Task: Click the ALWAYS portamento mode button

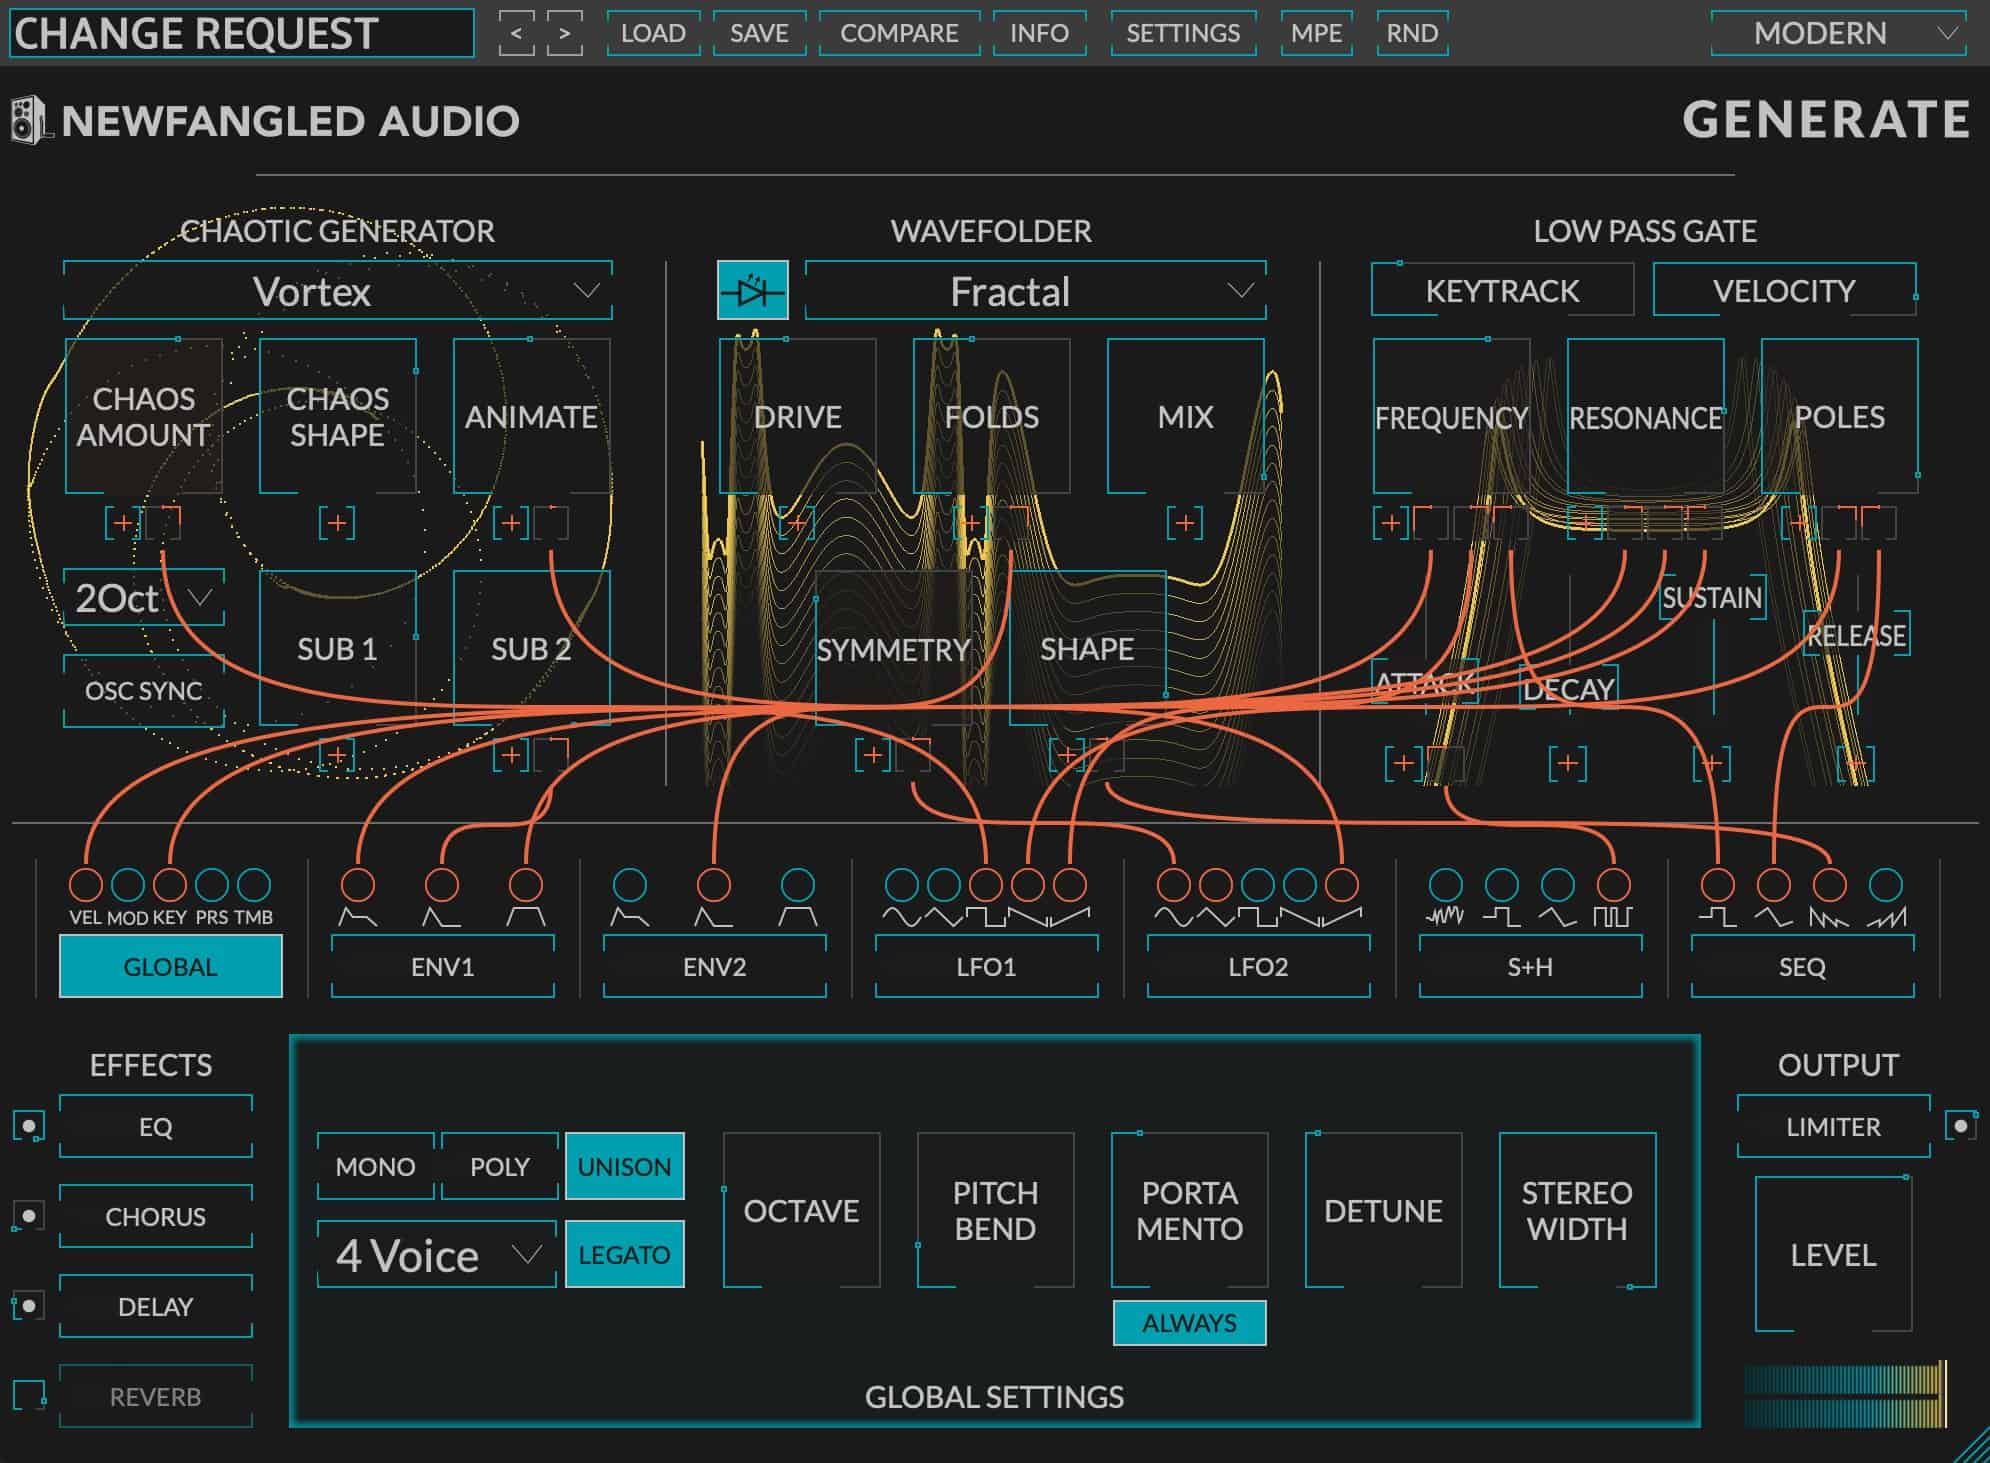Action: [1190, 1323]
